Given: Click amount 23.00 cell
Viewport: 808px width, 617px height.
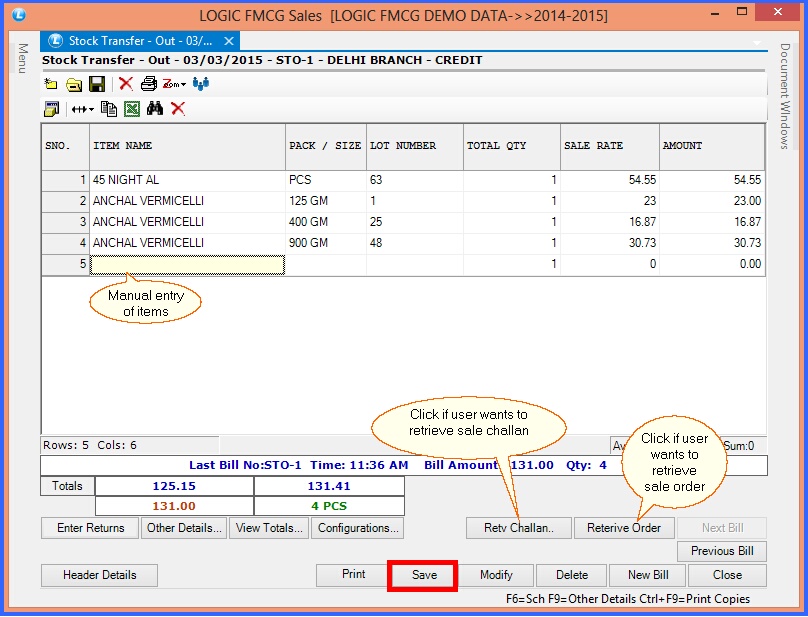Looking at the screenshot, I should click(x=712, y=201).
